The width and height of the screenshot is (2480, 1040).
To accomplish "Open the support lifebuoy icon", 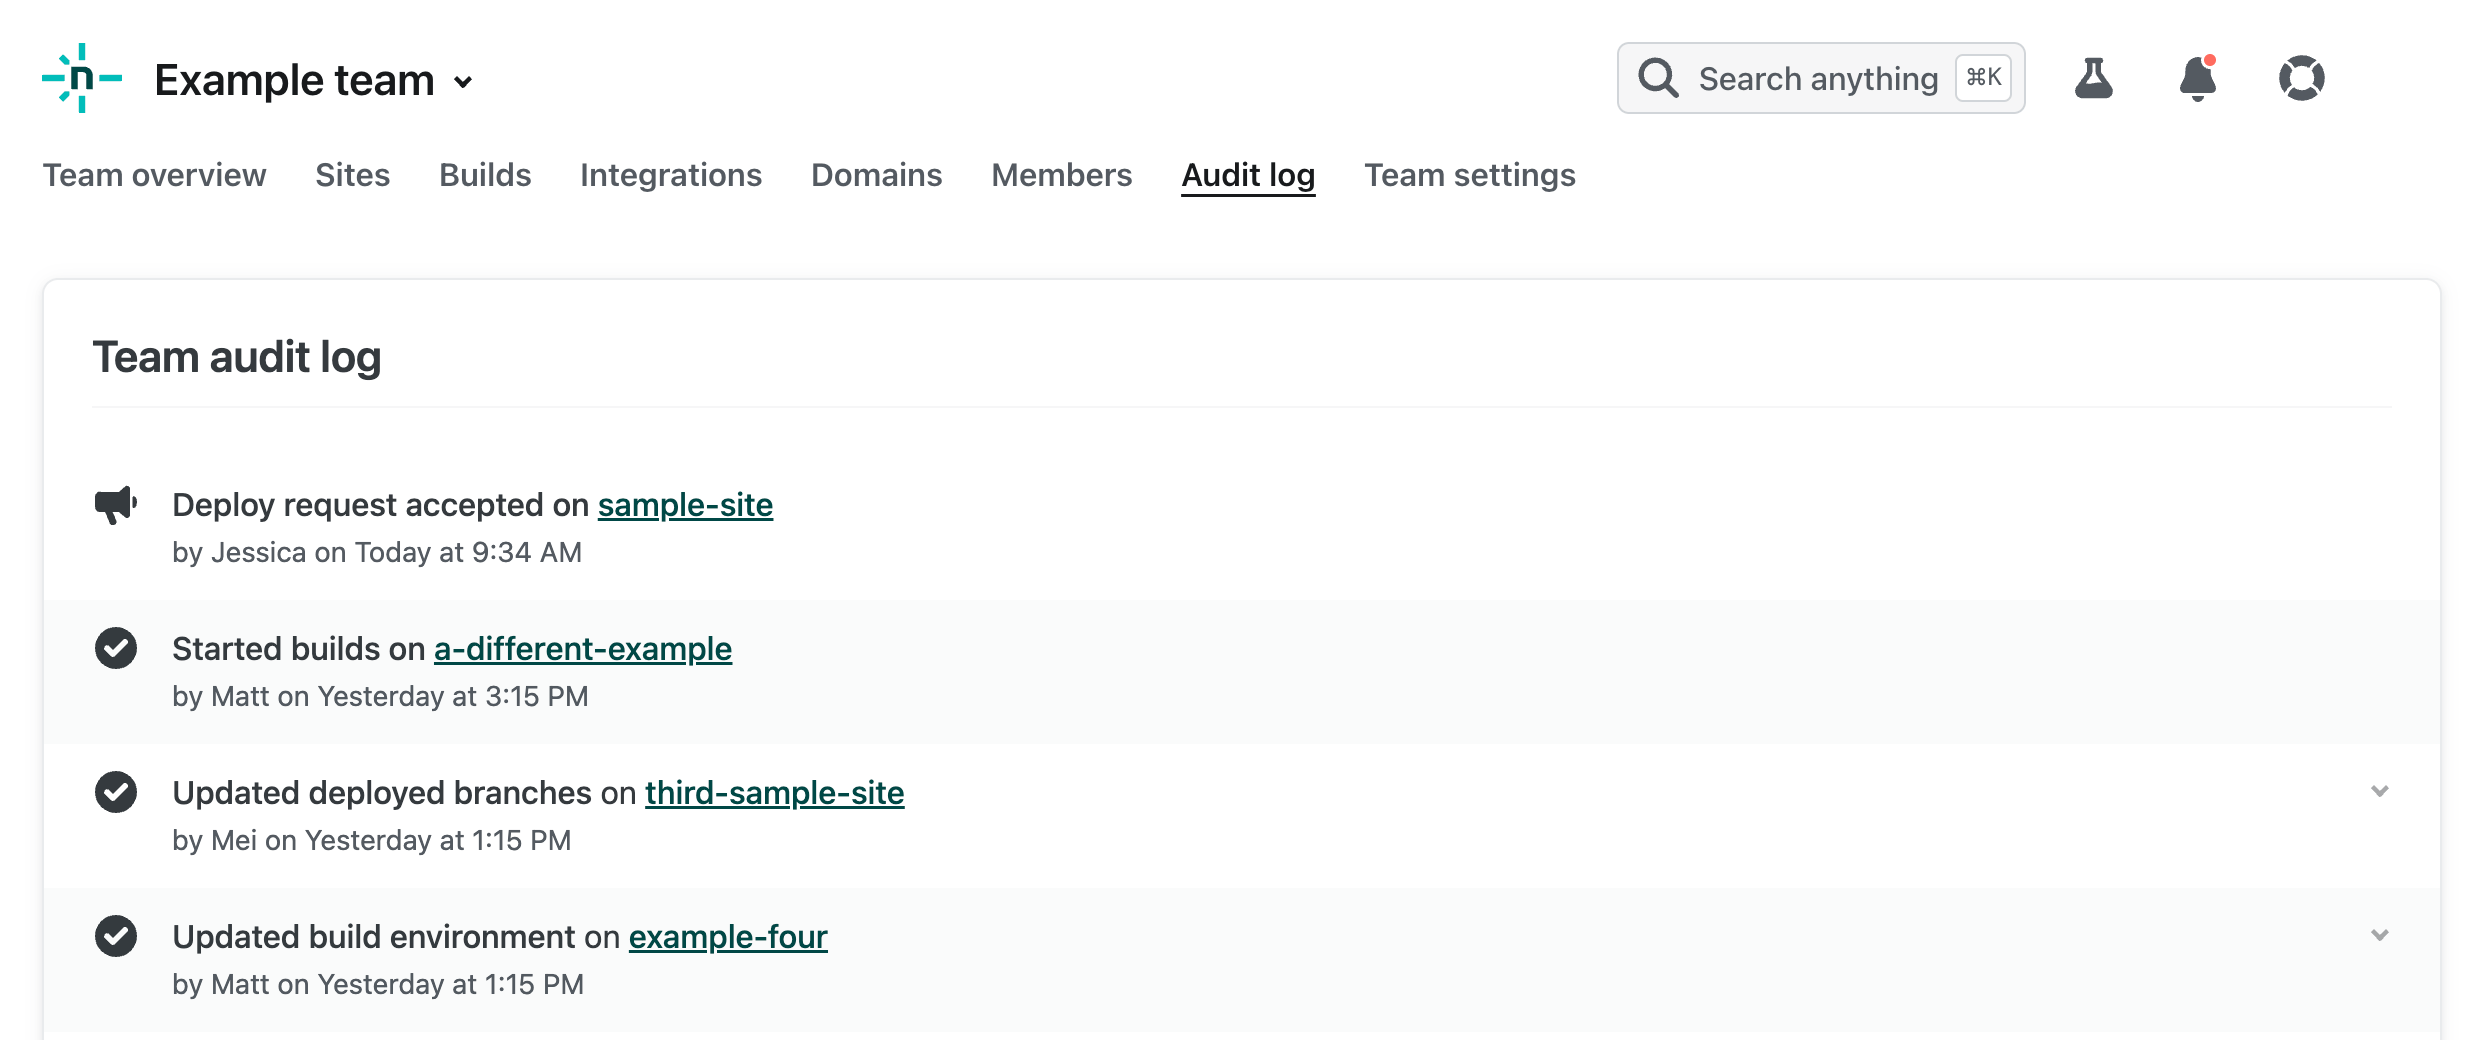I will point(2301,78).
